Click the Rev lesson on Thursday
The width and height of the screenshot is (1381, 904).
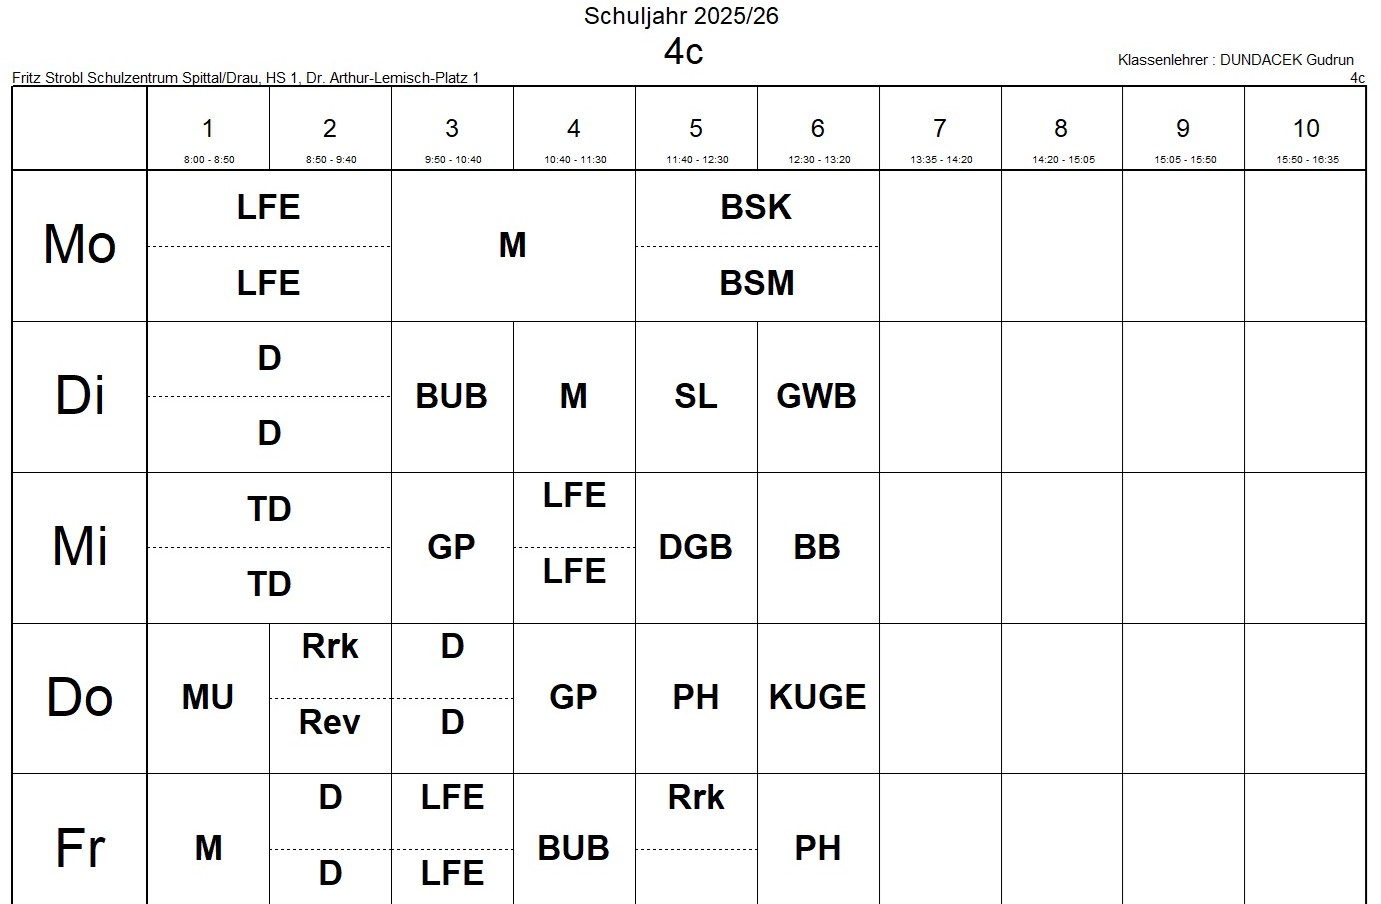coord(330,723)
